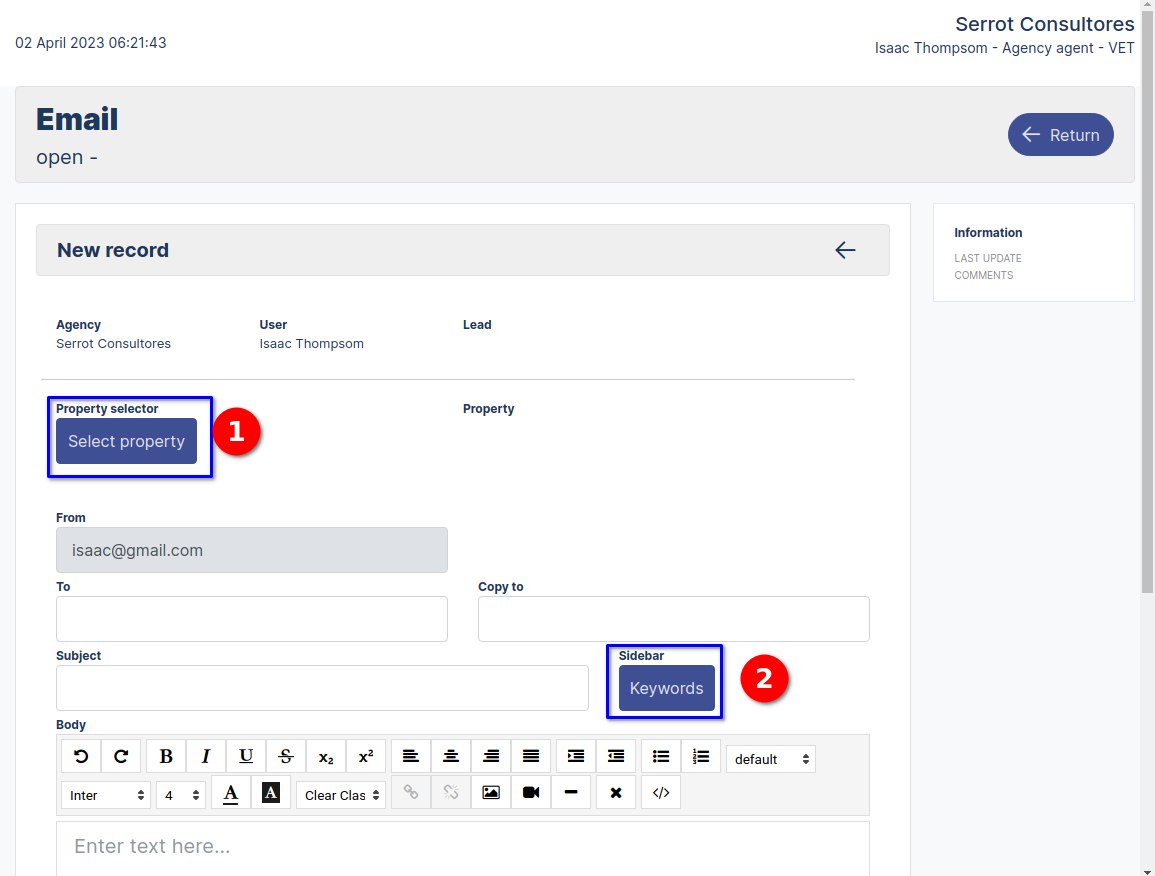The width and height of the screenshot is (1155, 876).
Task: Click the Return button
Action: click(1060, 134)
